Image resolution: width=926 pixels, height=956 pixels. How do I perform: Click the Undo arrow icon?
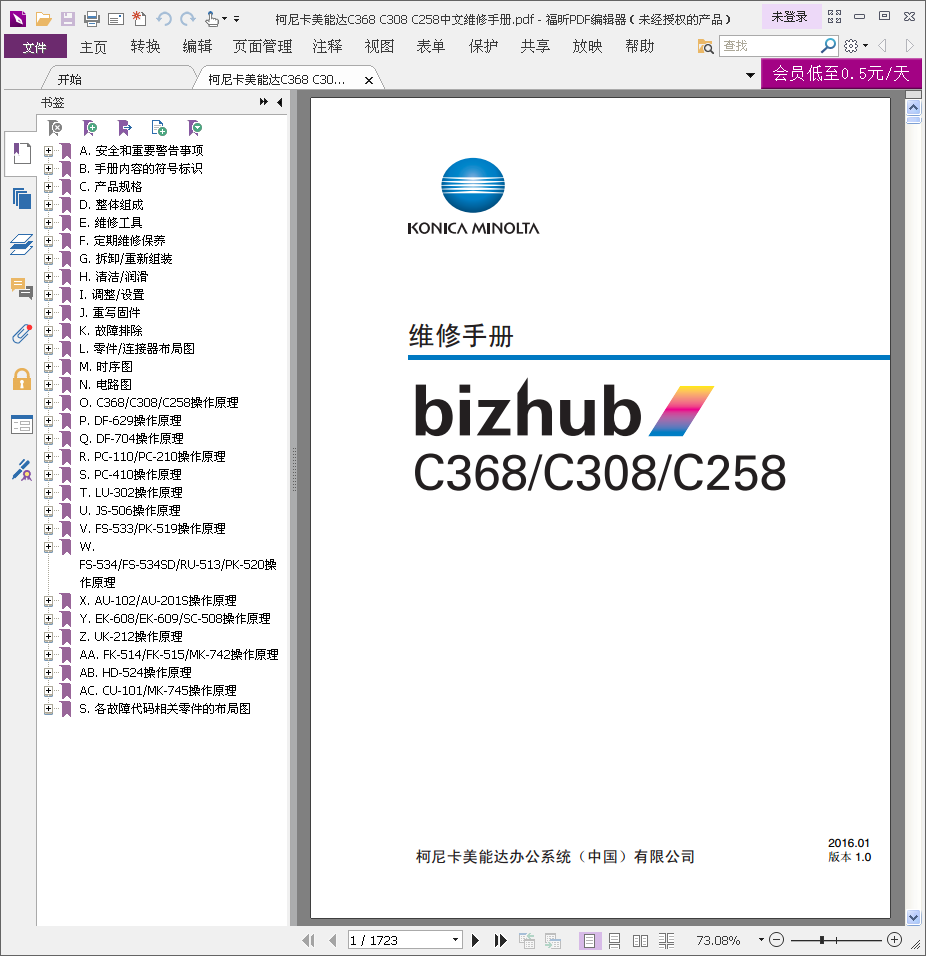163,19
